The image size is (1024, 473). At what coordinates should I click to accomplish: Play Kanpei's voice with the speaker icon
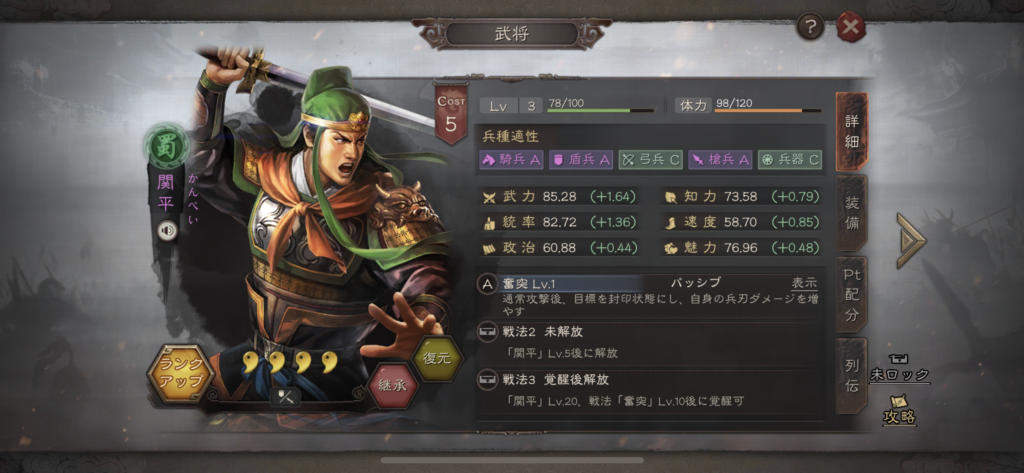pyautogui.click(x=167, y=230)
